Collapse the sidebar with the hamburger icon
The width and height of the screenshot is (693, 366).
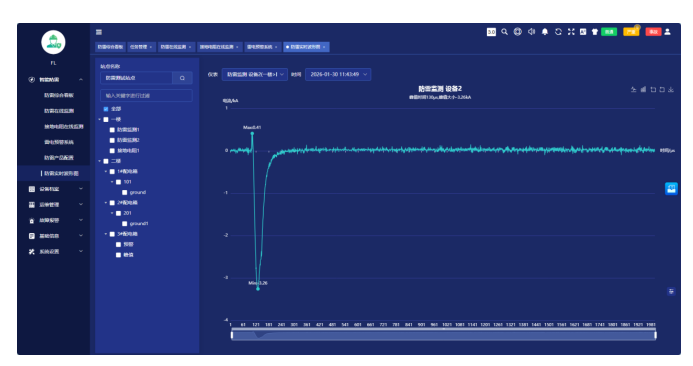[x=99, y=32]
